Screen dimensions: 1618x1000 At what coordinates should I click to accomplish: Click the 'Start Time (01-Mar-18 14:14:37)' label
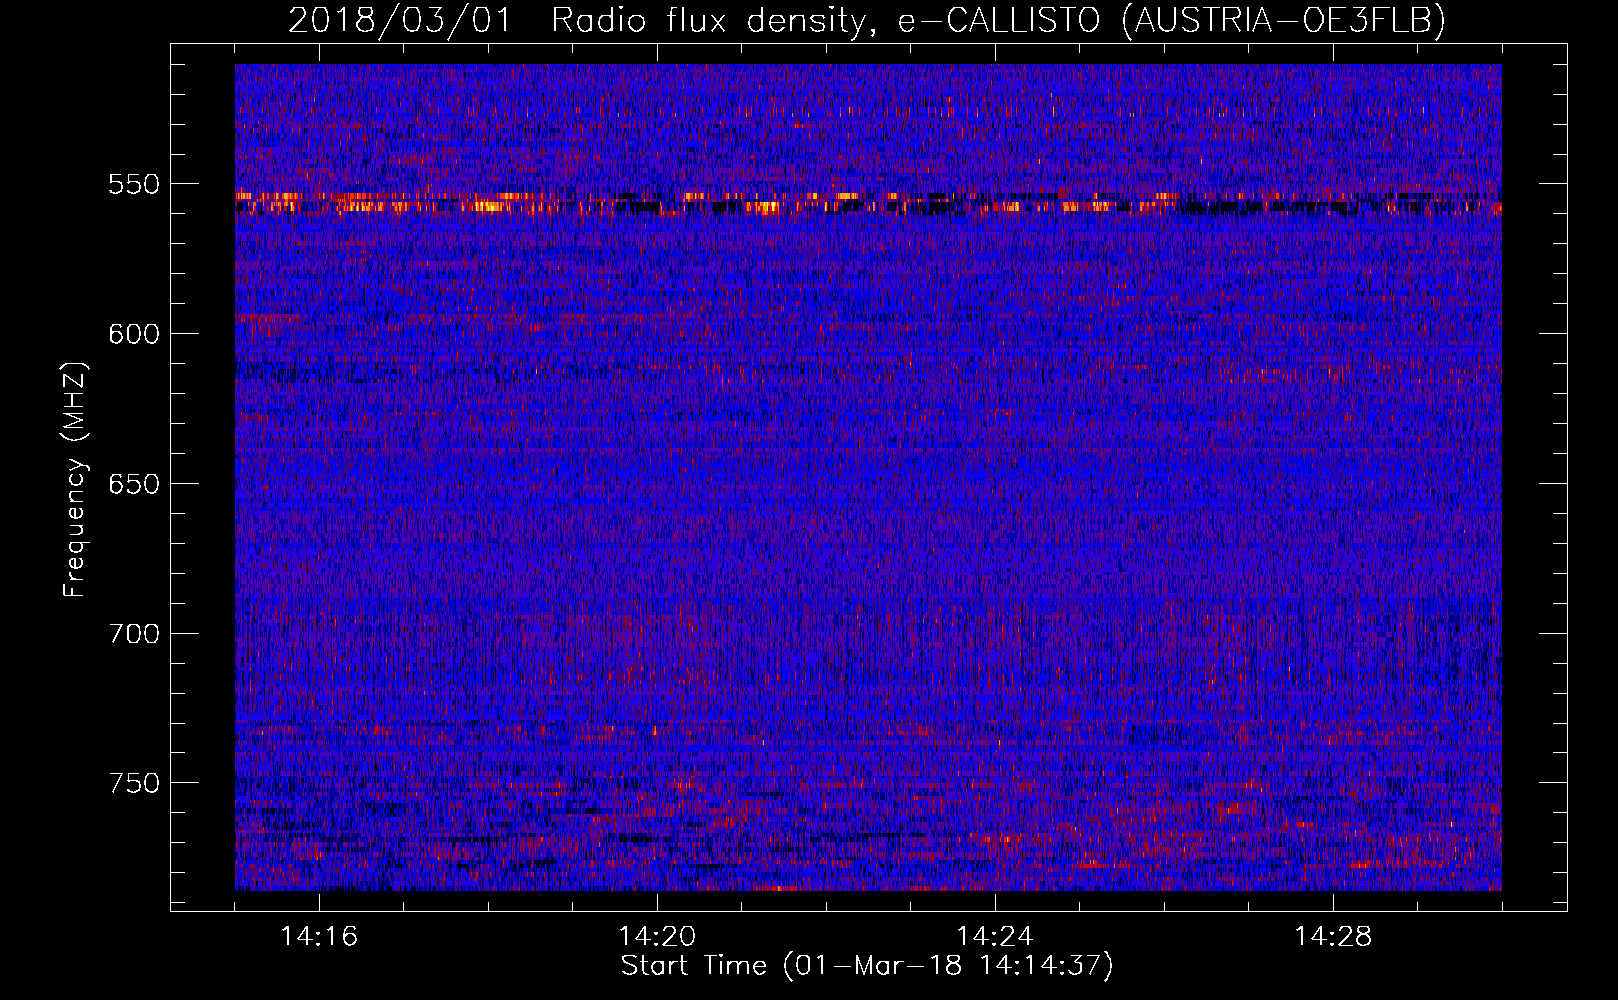click(867, 966)
